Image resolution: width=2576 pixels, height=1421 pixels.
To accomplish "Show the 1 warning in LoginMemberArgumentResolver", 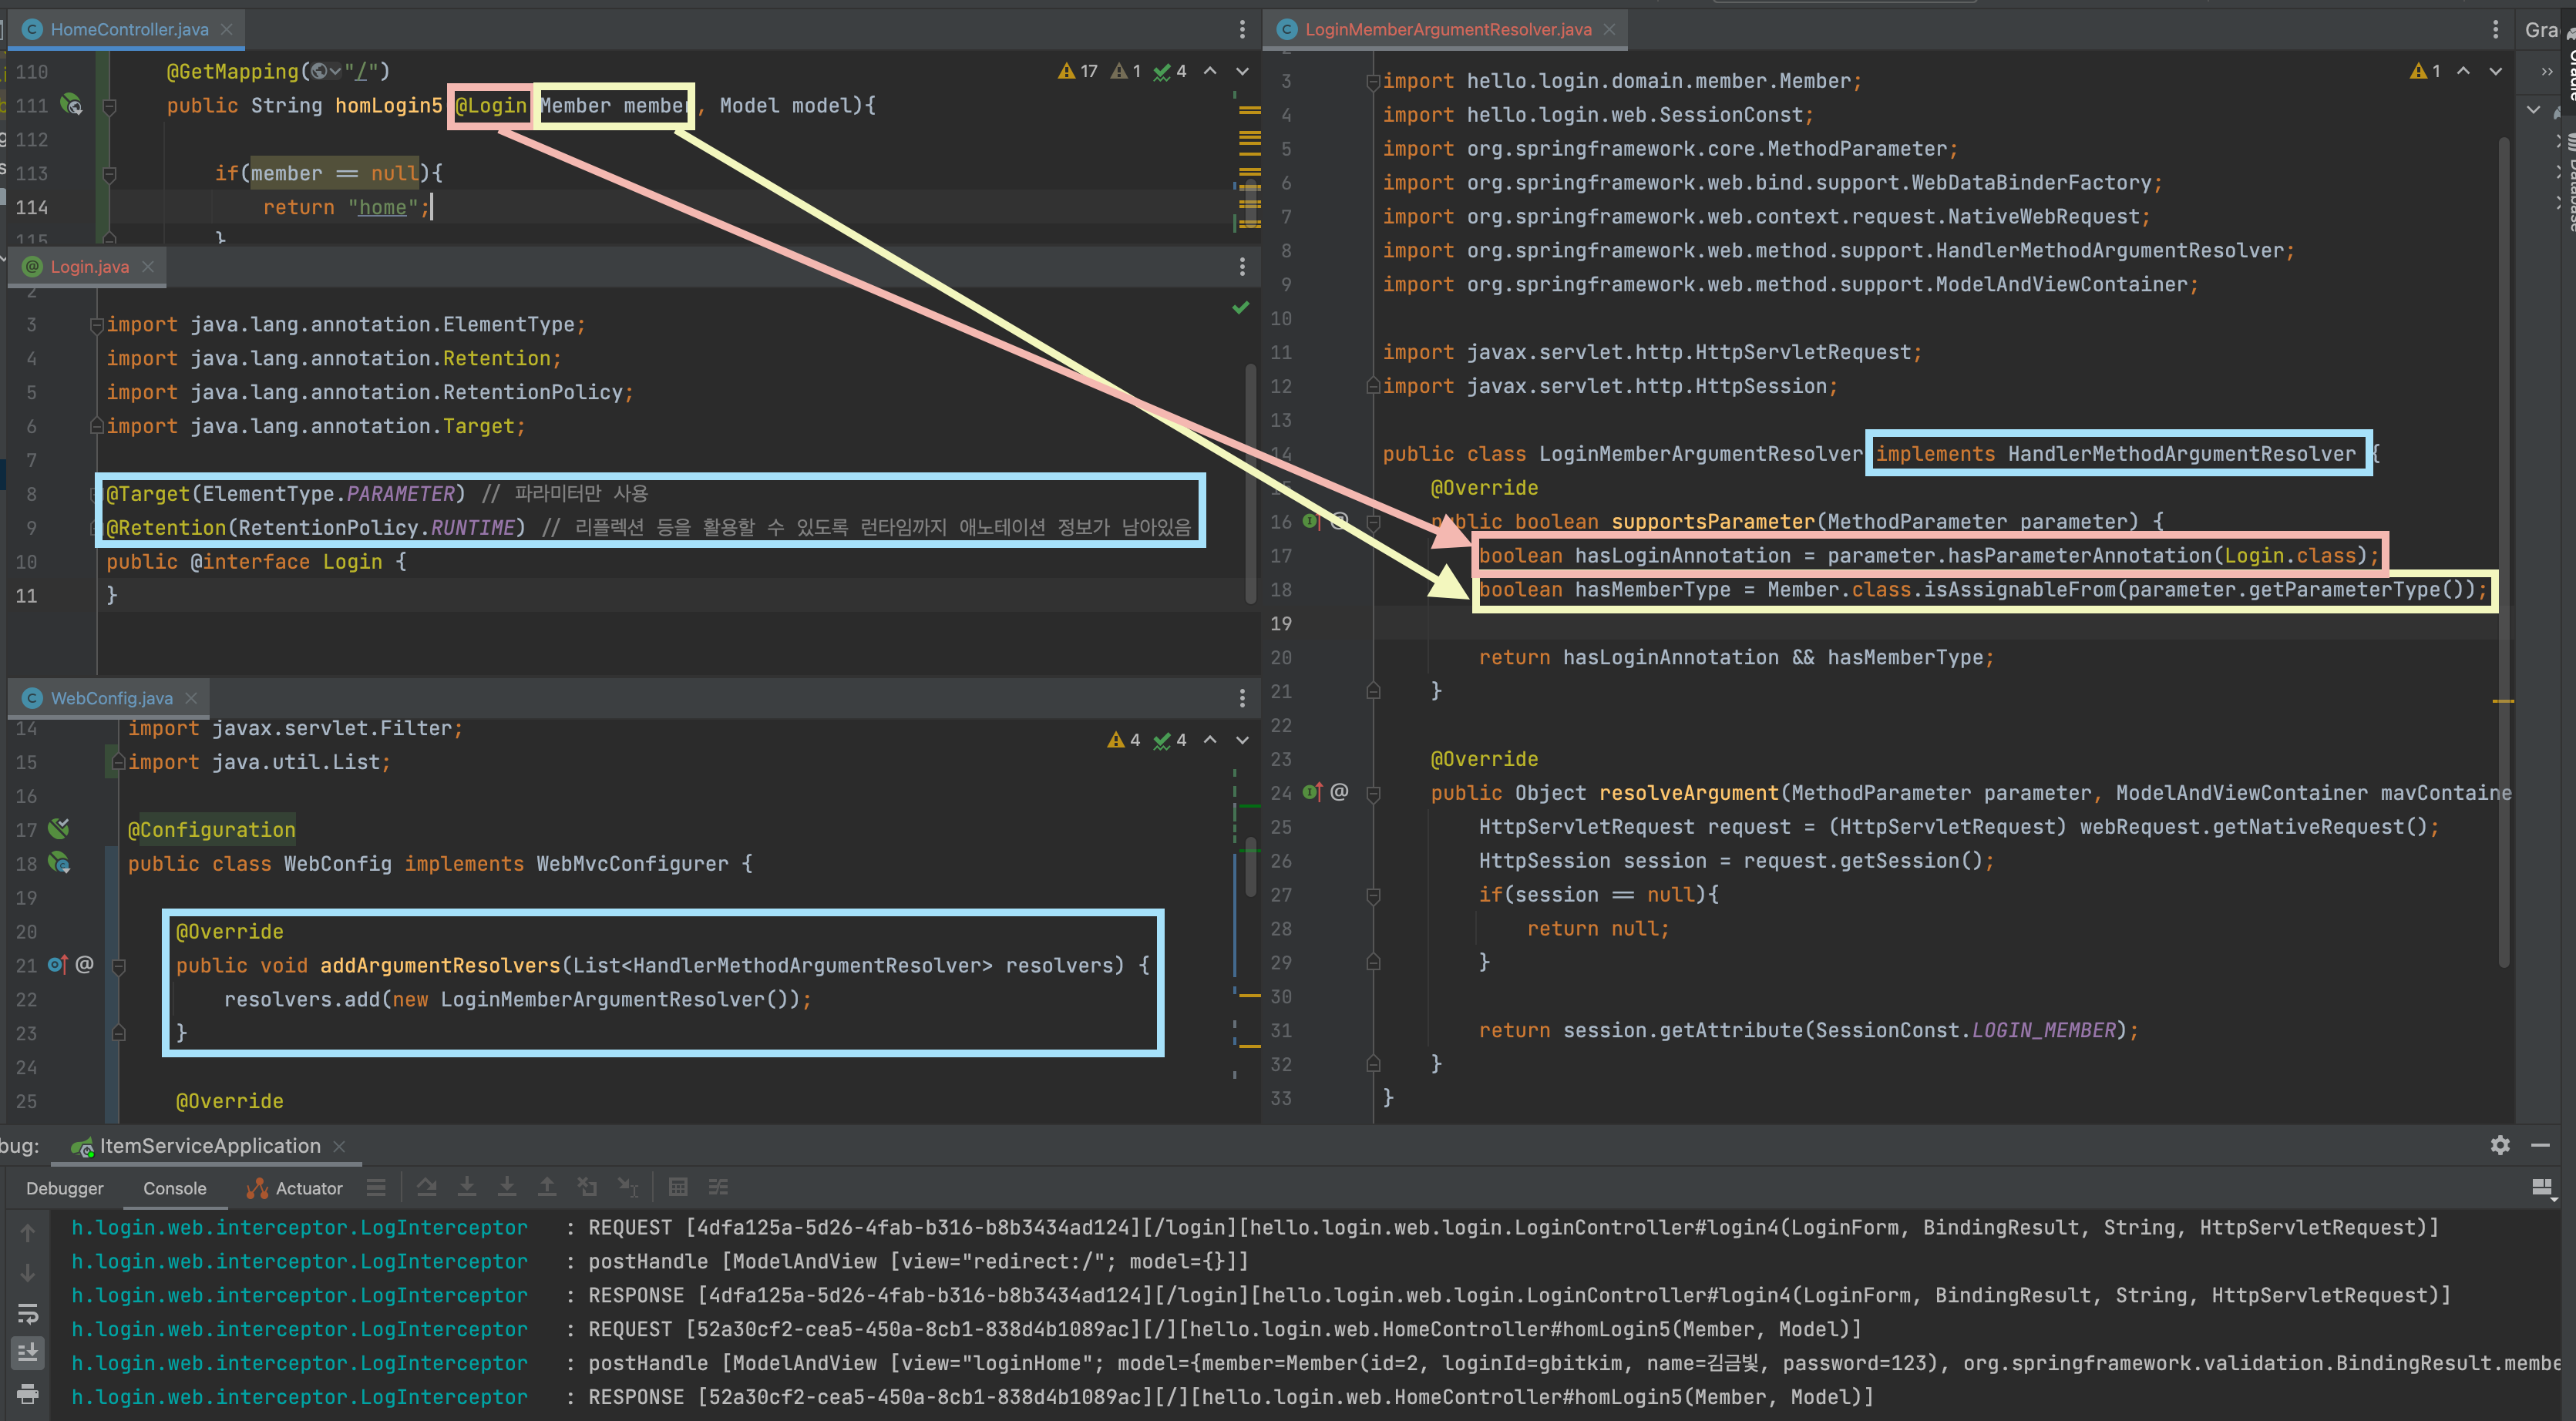I will point(2426,72).
